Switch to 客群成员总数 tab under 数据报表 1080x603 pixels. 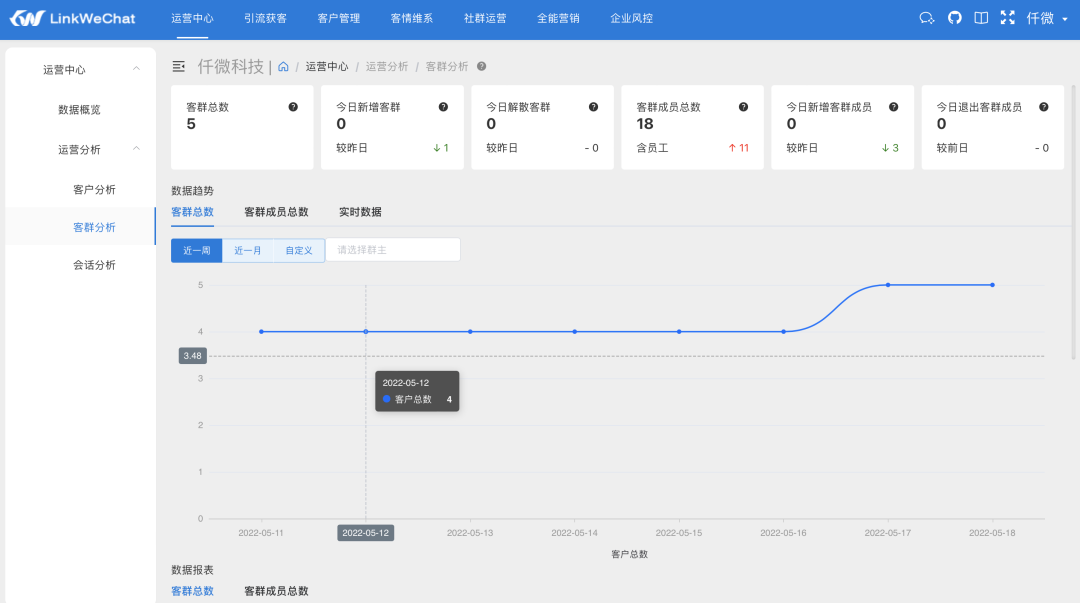point(276,591)
